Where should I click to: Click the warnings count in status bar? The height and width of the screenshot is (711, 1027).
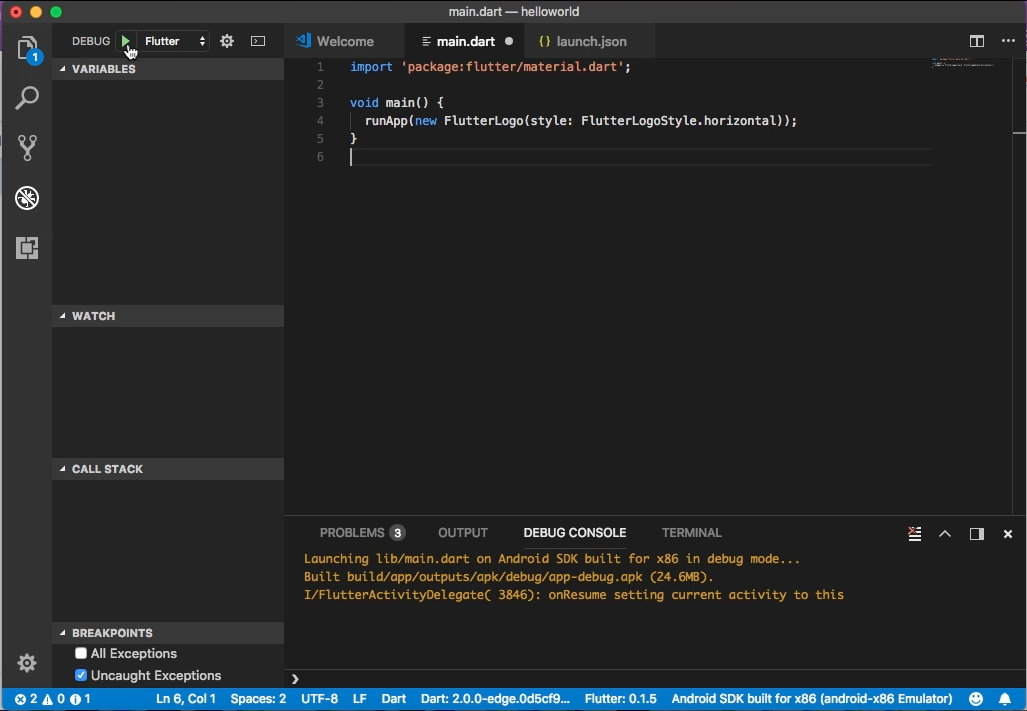point(54,699)
